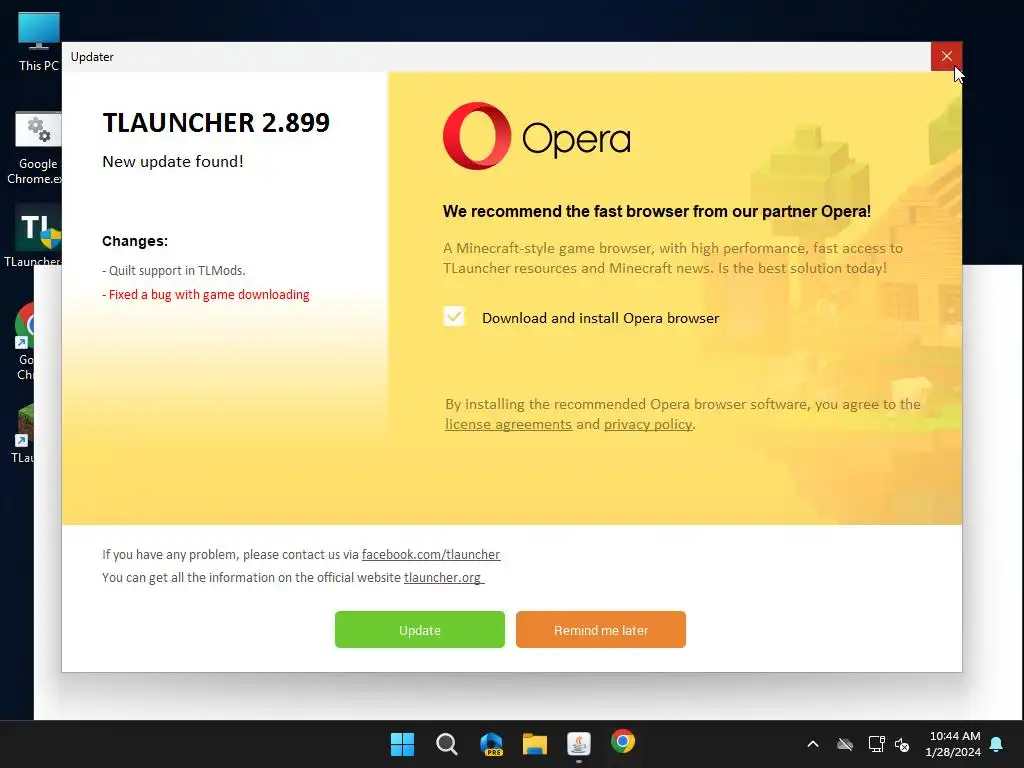Open taskbar Search
1024x768 pixels.
point(447,744)
